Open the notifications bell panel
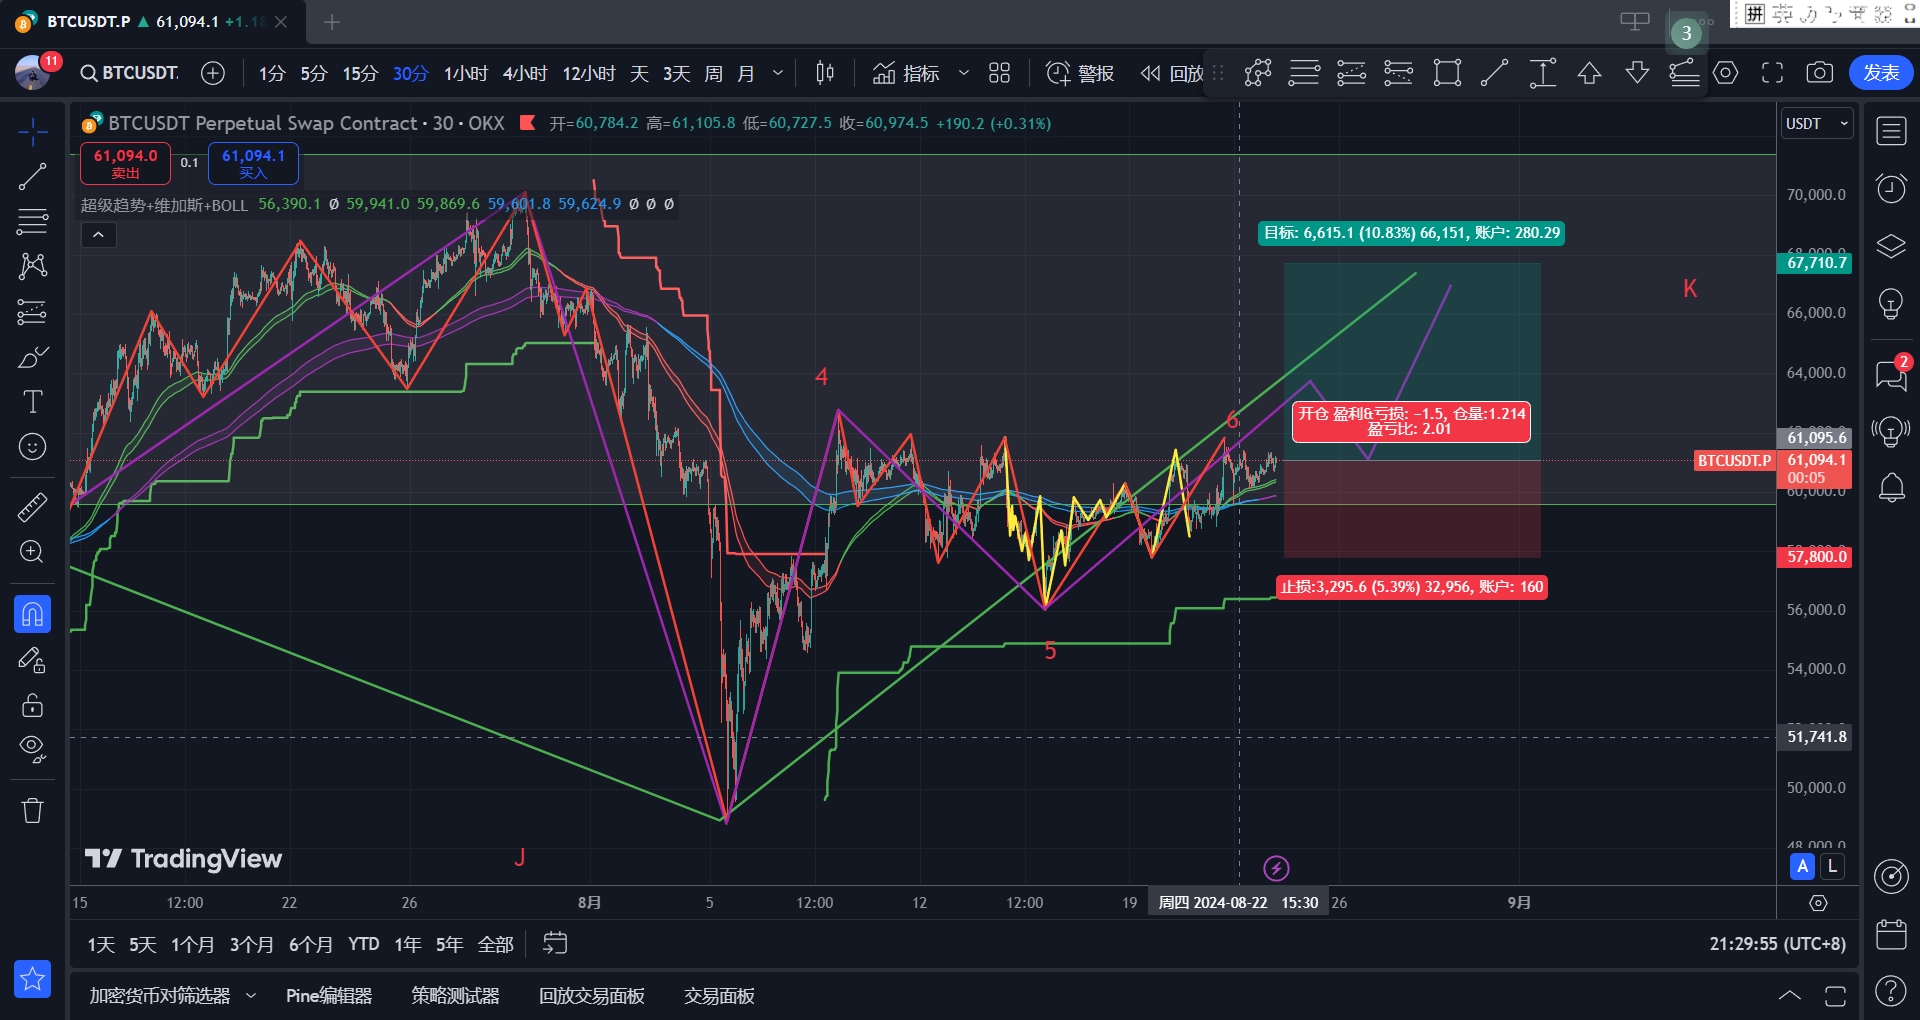Image resolution: width=1920 pixels, height=1020 pixels. [1891, 488]
